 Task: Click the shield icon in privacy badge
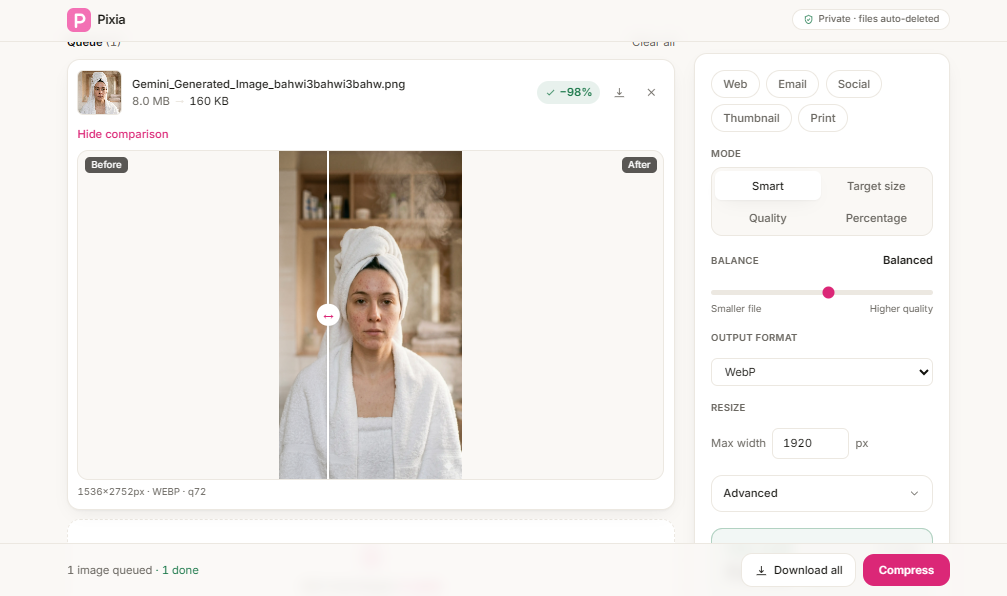tap(809, 19)
